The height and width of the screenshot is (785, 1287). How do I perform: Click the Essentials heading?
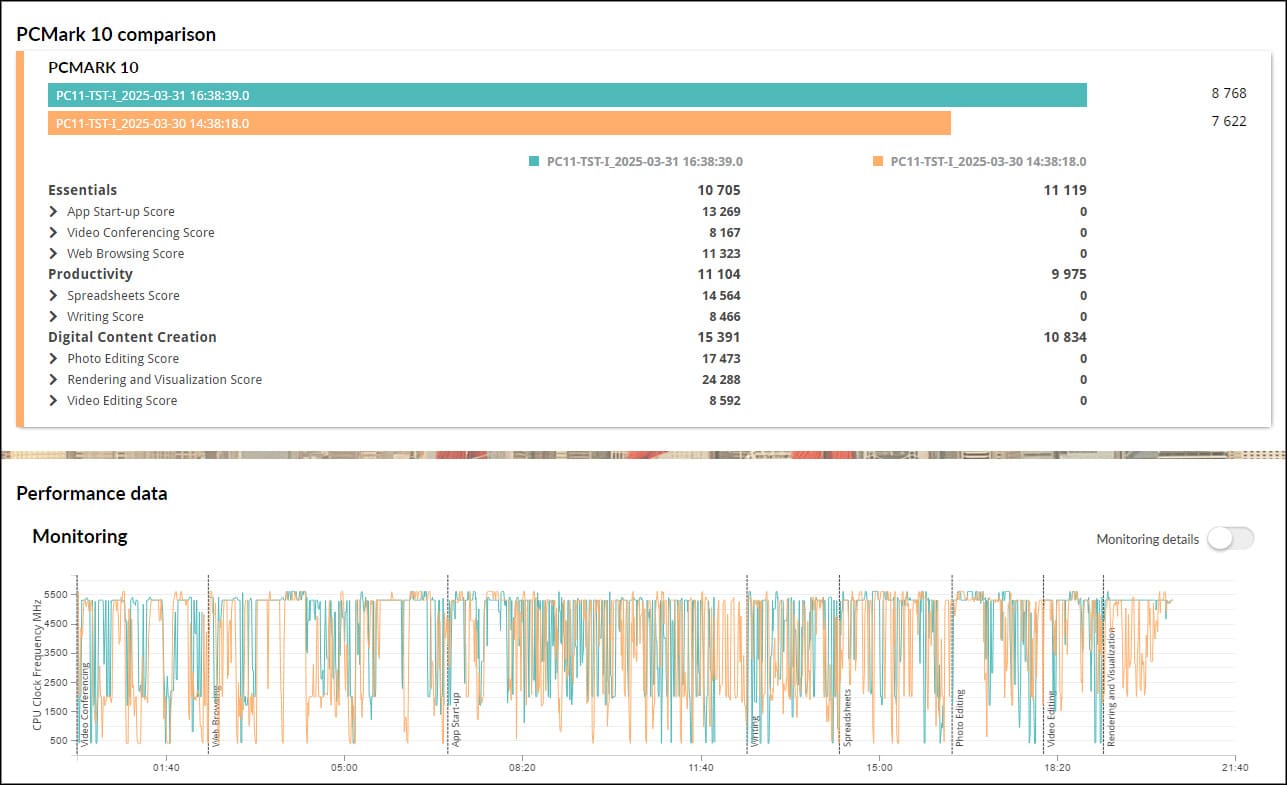pos(82,190)
